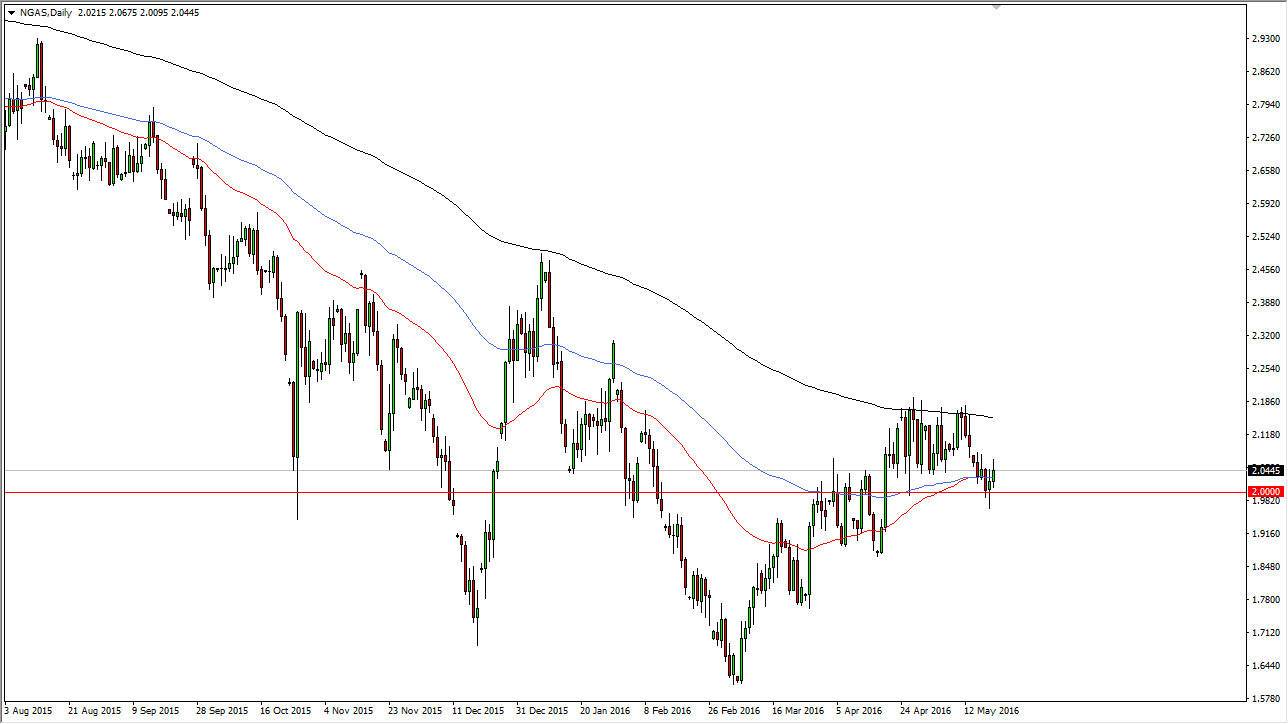Viewport: 1288px width, 724px height.
Task: Click the 2.2540 price scale label
Action: tap(1265, 369)
